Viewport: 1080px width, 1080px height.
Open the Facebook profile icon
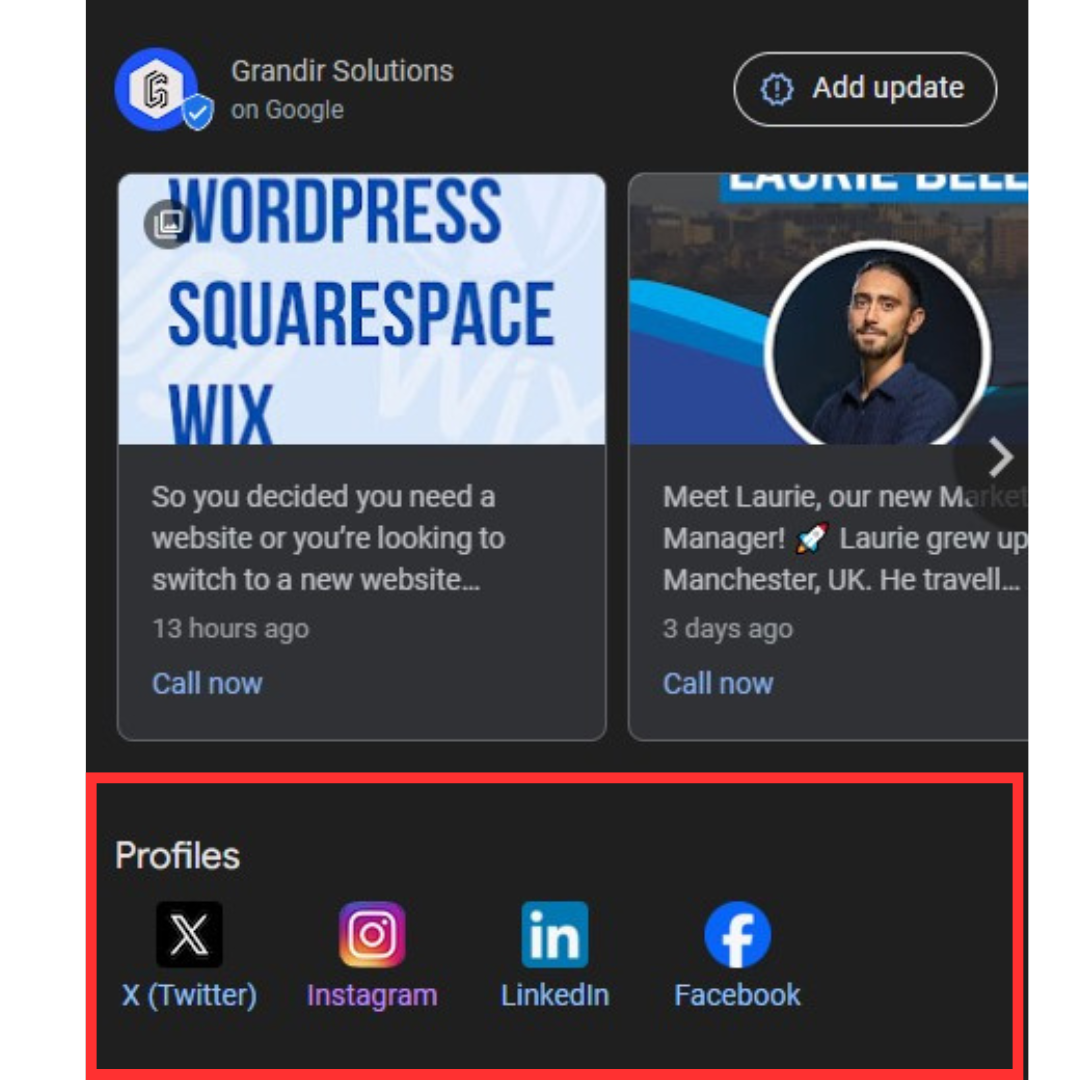[x=738, y=934]
